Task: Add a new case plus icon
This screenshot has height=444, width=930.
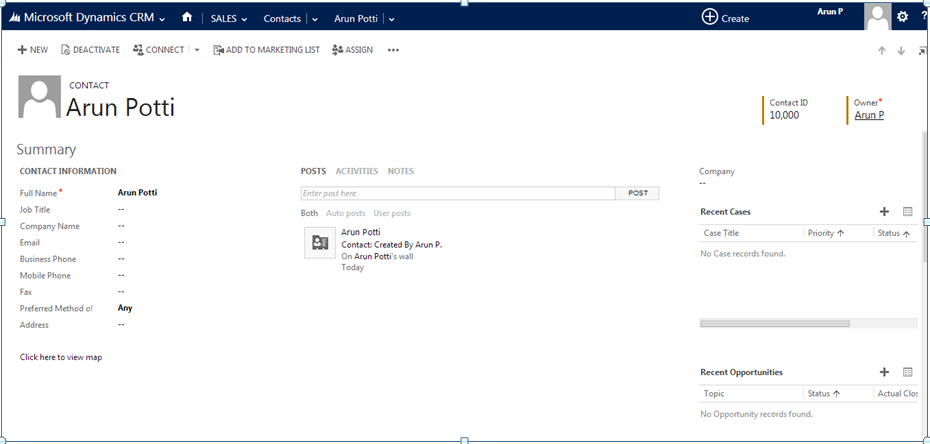Action: [x=884, y=212]
